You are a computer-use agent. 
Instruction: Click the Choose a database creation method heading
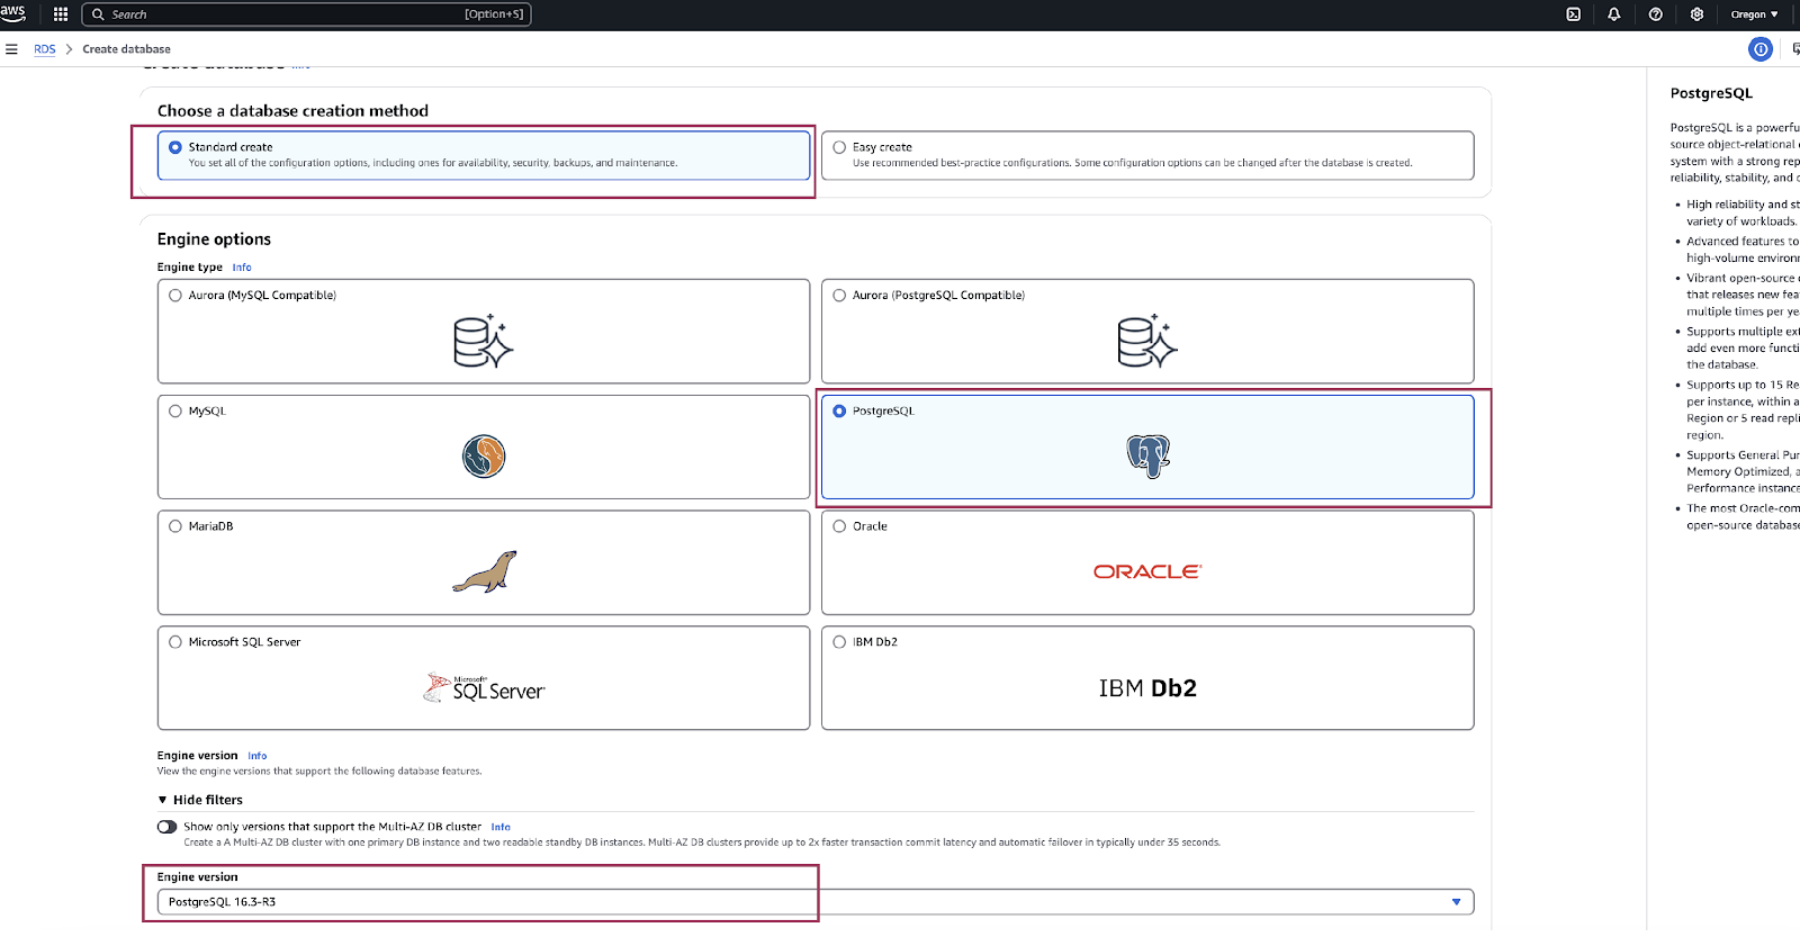pos(293,111)
